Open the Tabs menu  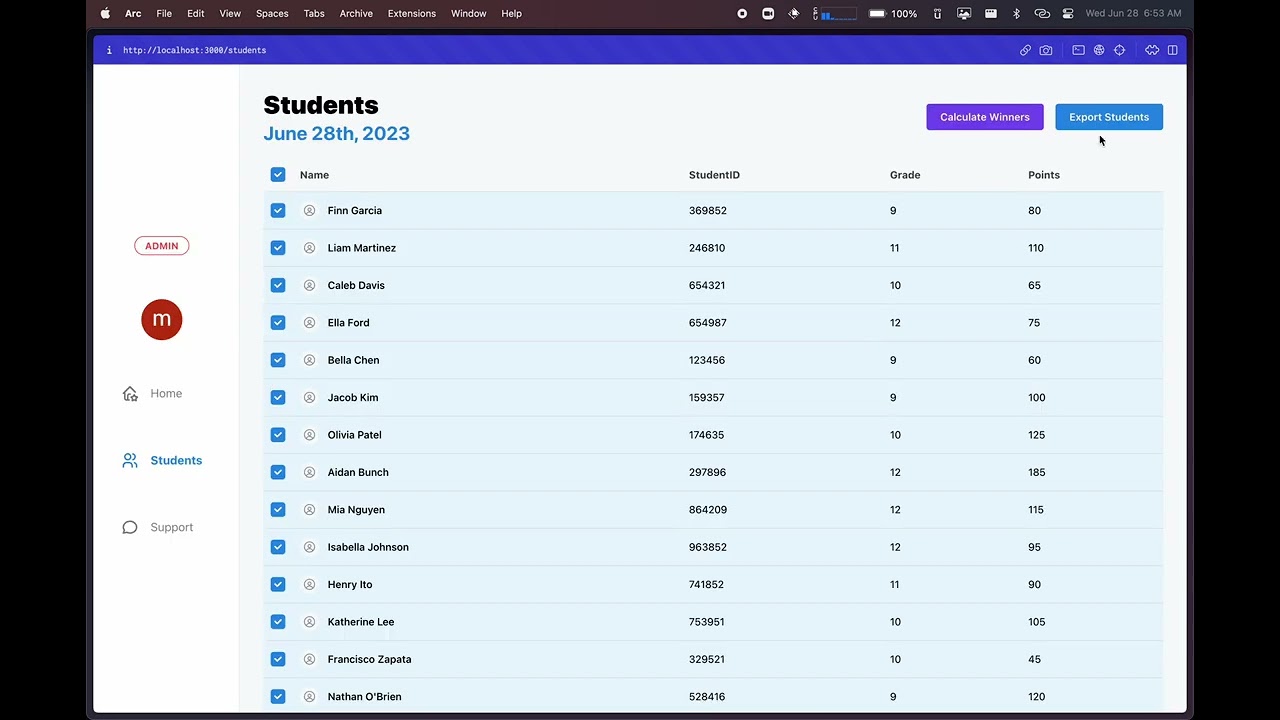coord(314,13)
